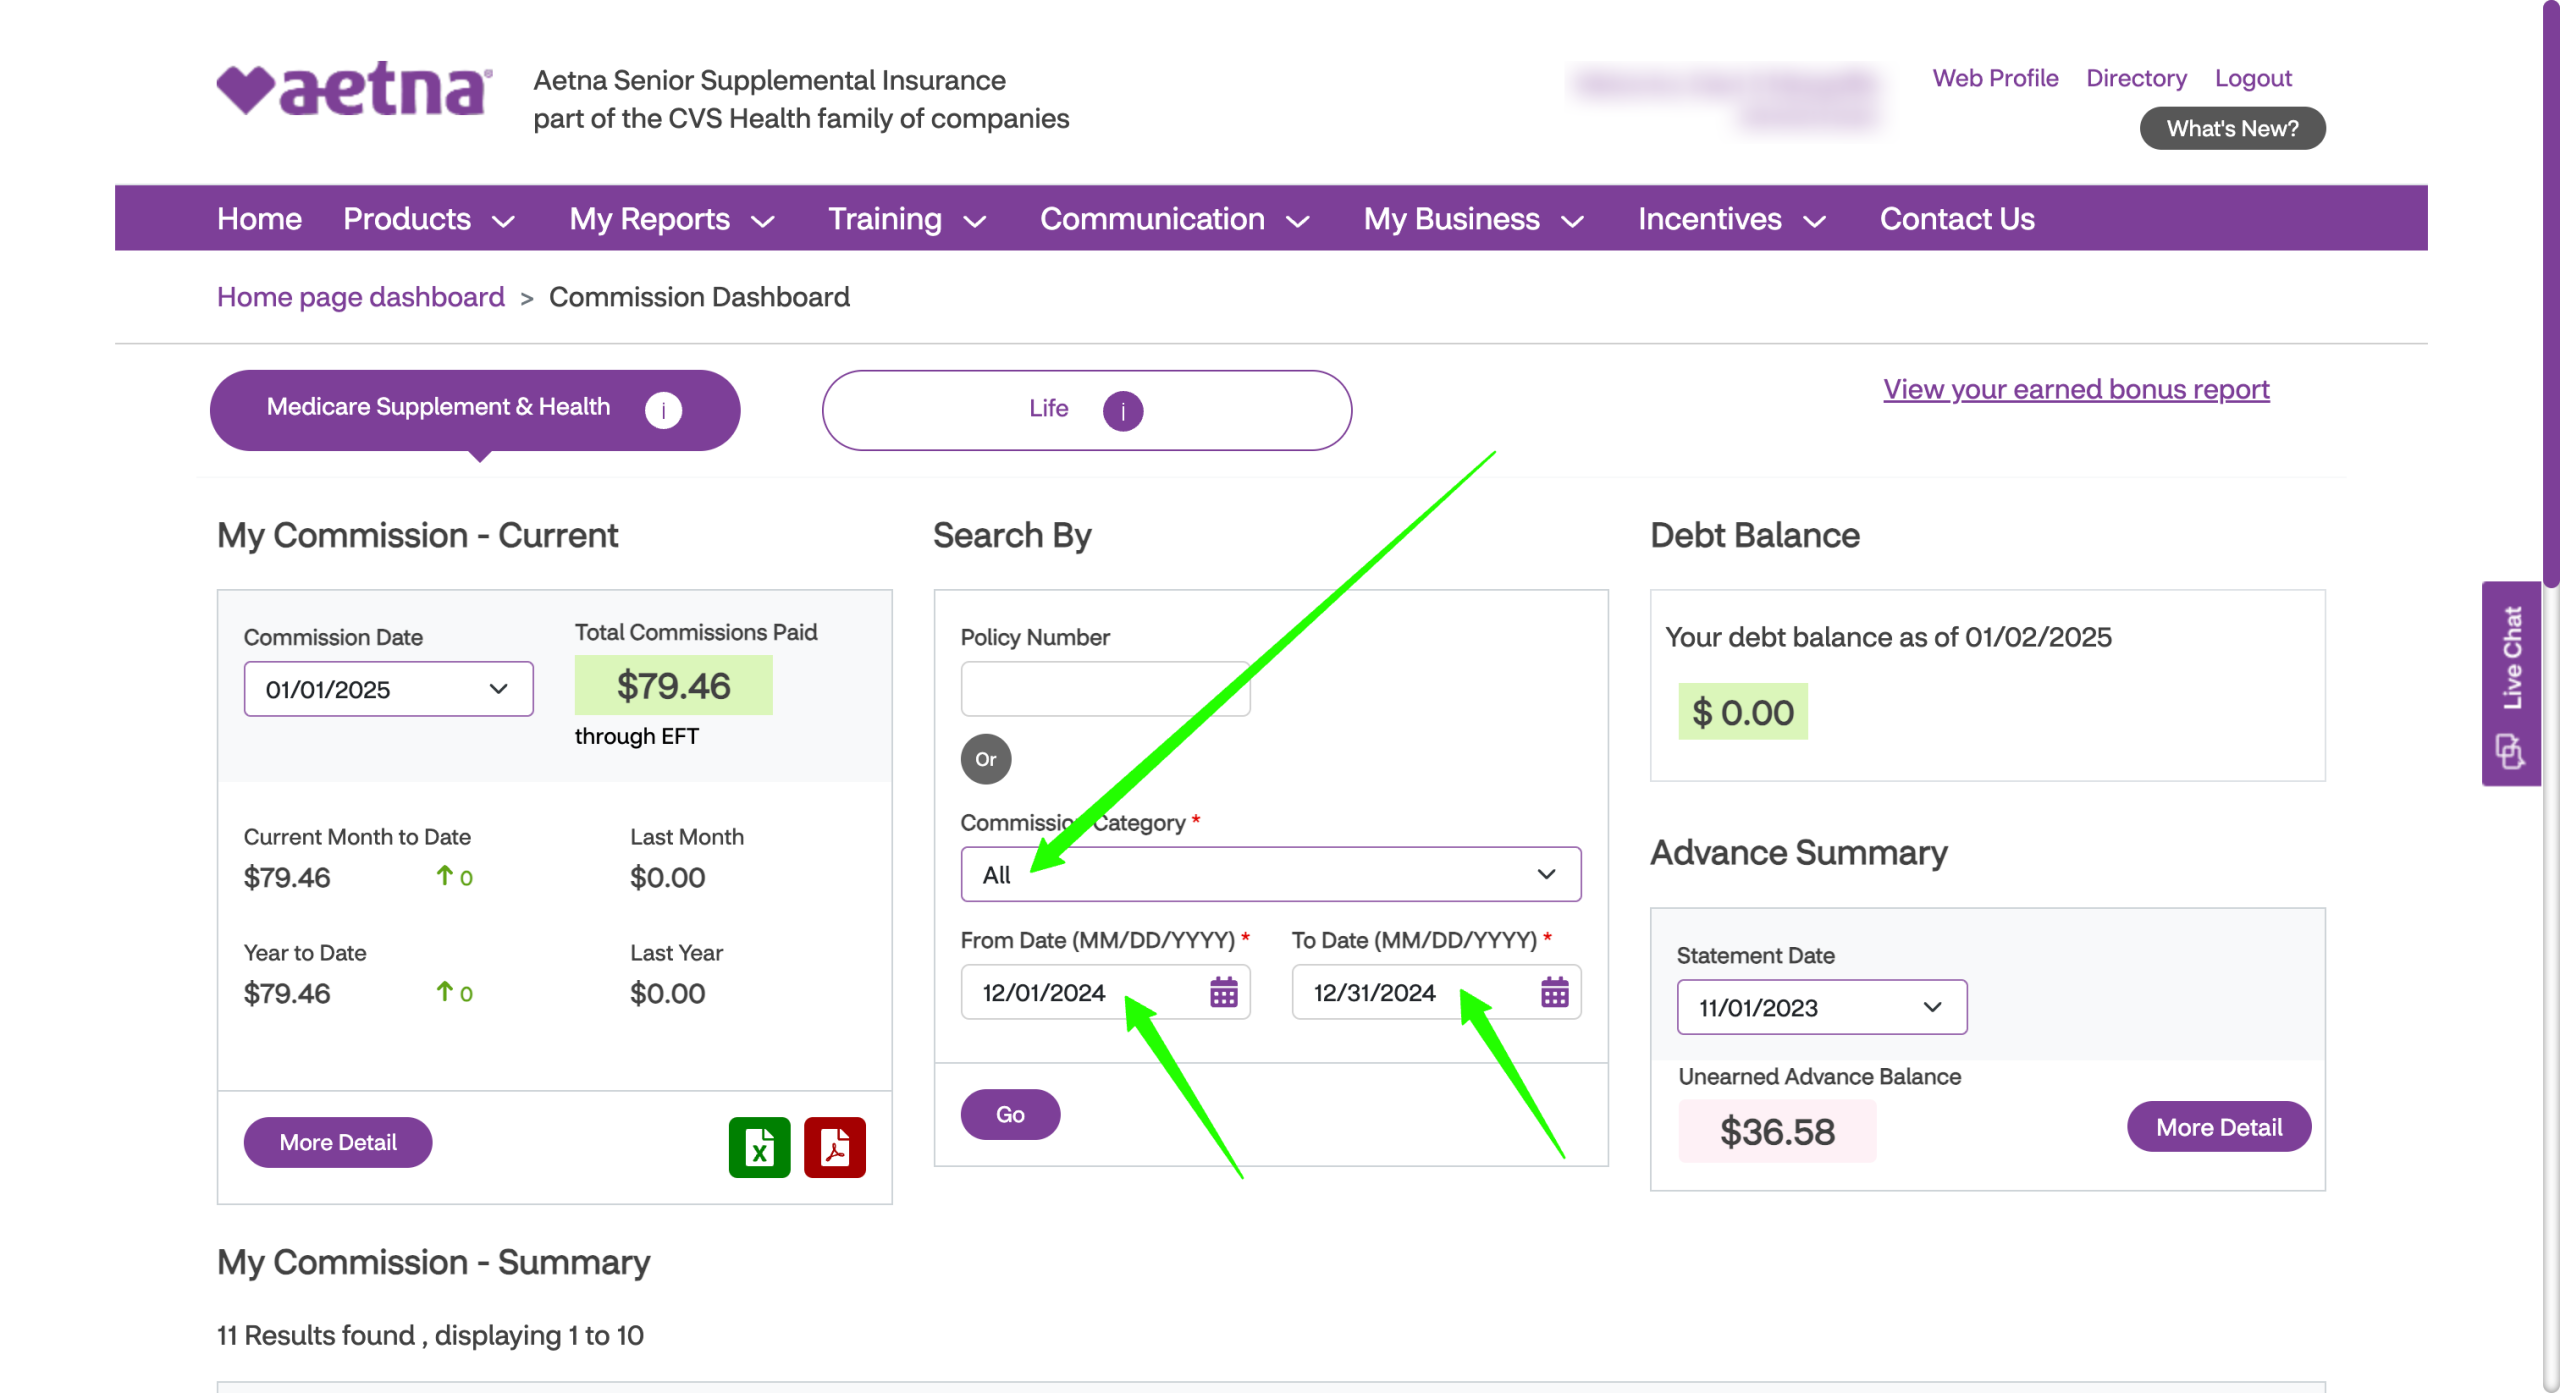The image size is (2560, 1393).
Task: Open the My Business menu
Action: (x=1473, y=218)
